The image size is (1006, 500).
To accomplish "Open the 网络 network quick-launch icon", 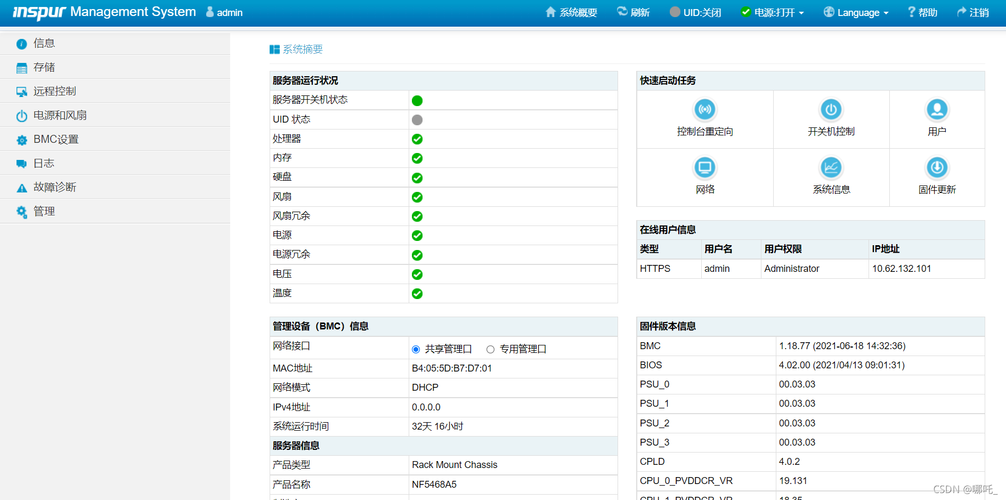I will coord(705,167).
